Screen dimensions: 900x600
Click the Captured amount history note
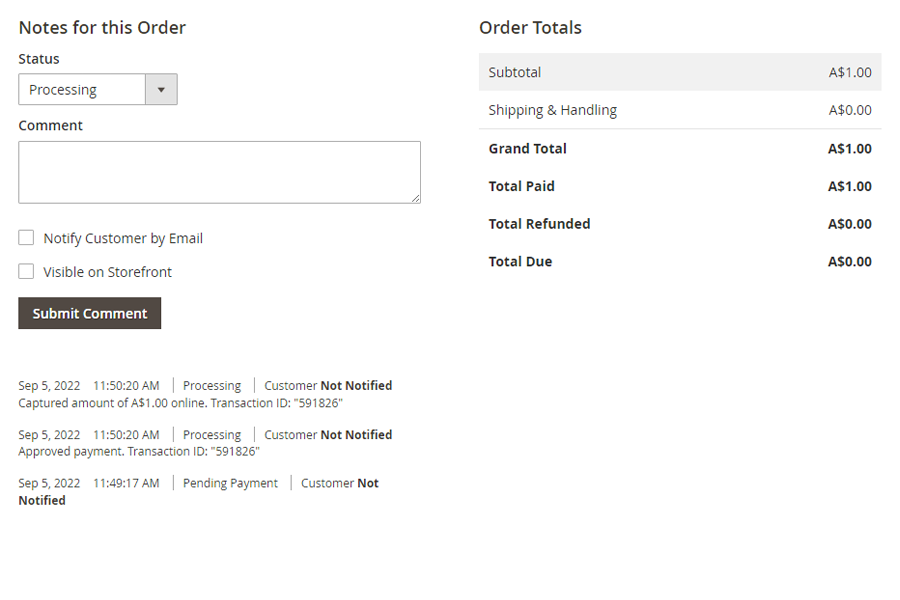(x=181, y=403)
